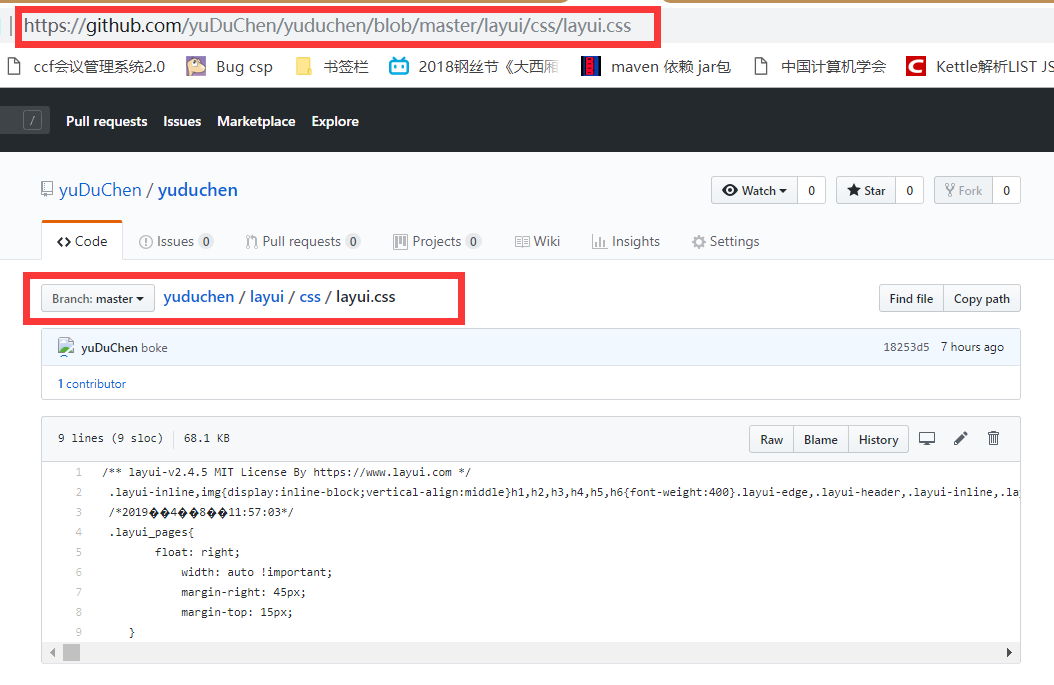This screenshot has height=685, width=1054.
Task: Select line number 4 of code
Action: coord(79,532)
